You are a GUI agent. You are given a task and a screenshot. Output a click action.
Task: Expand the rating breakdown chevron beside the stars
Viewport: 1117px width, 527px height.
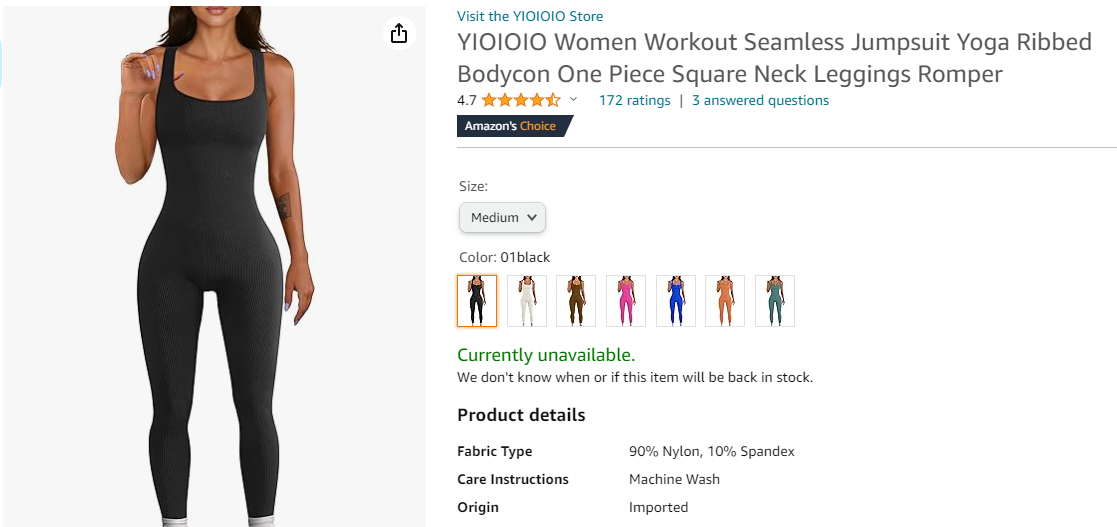coord(573,100)
